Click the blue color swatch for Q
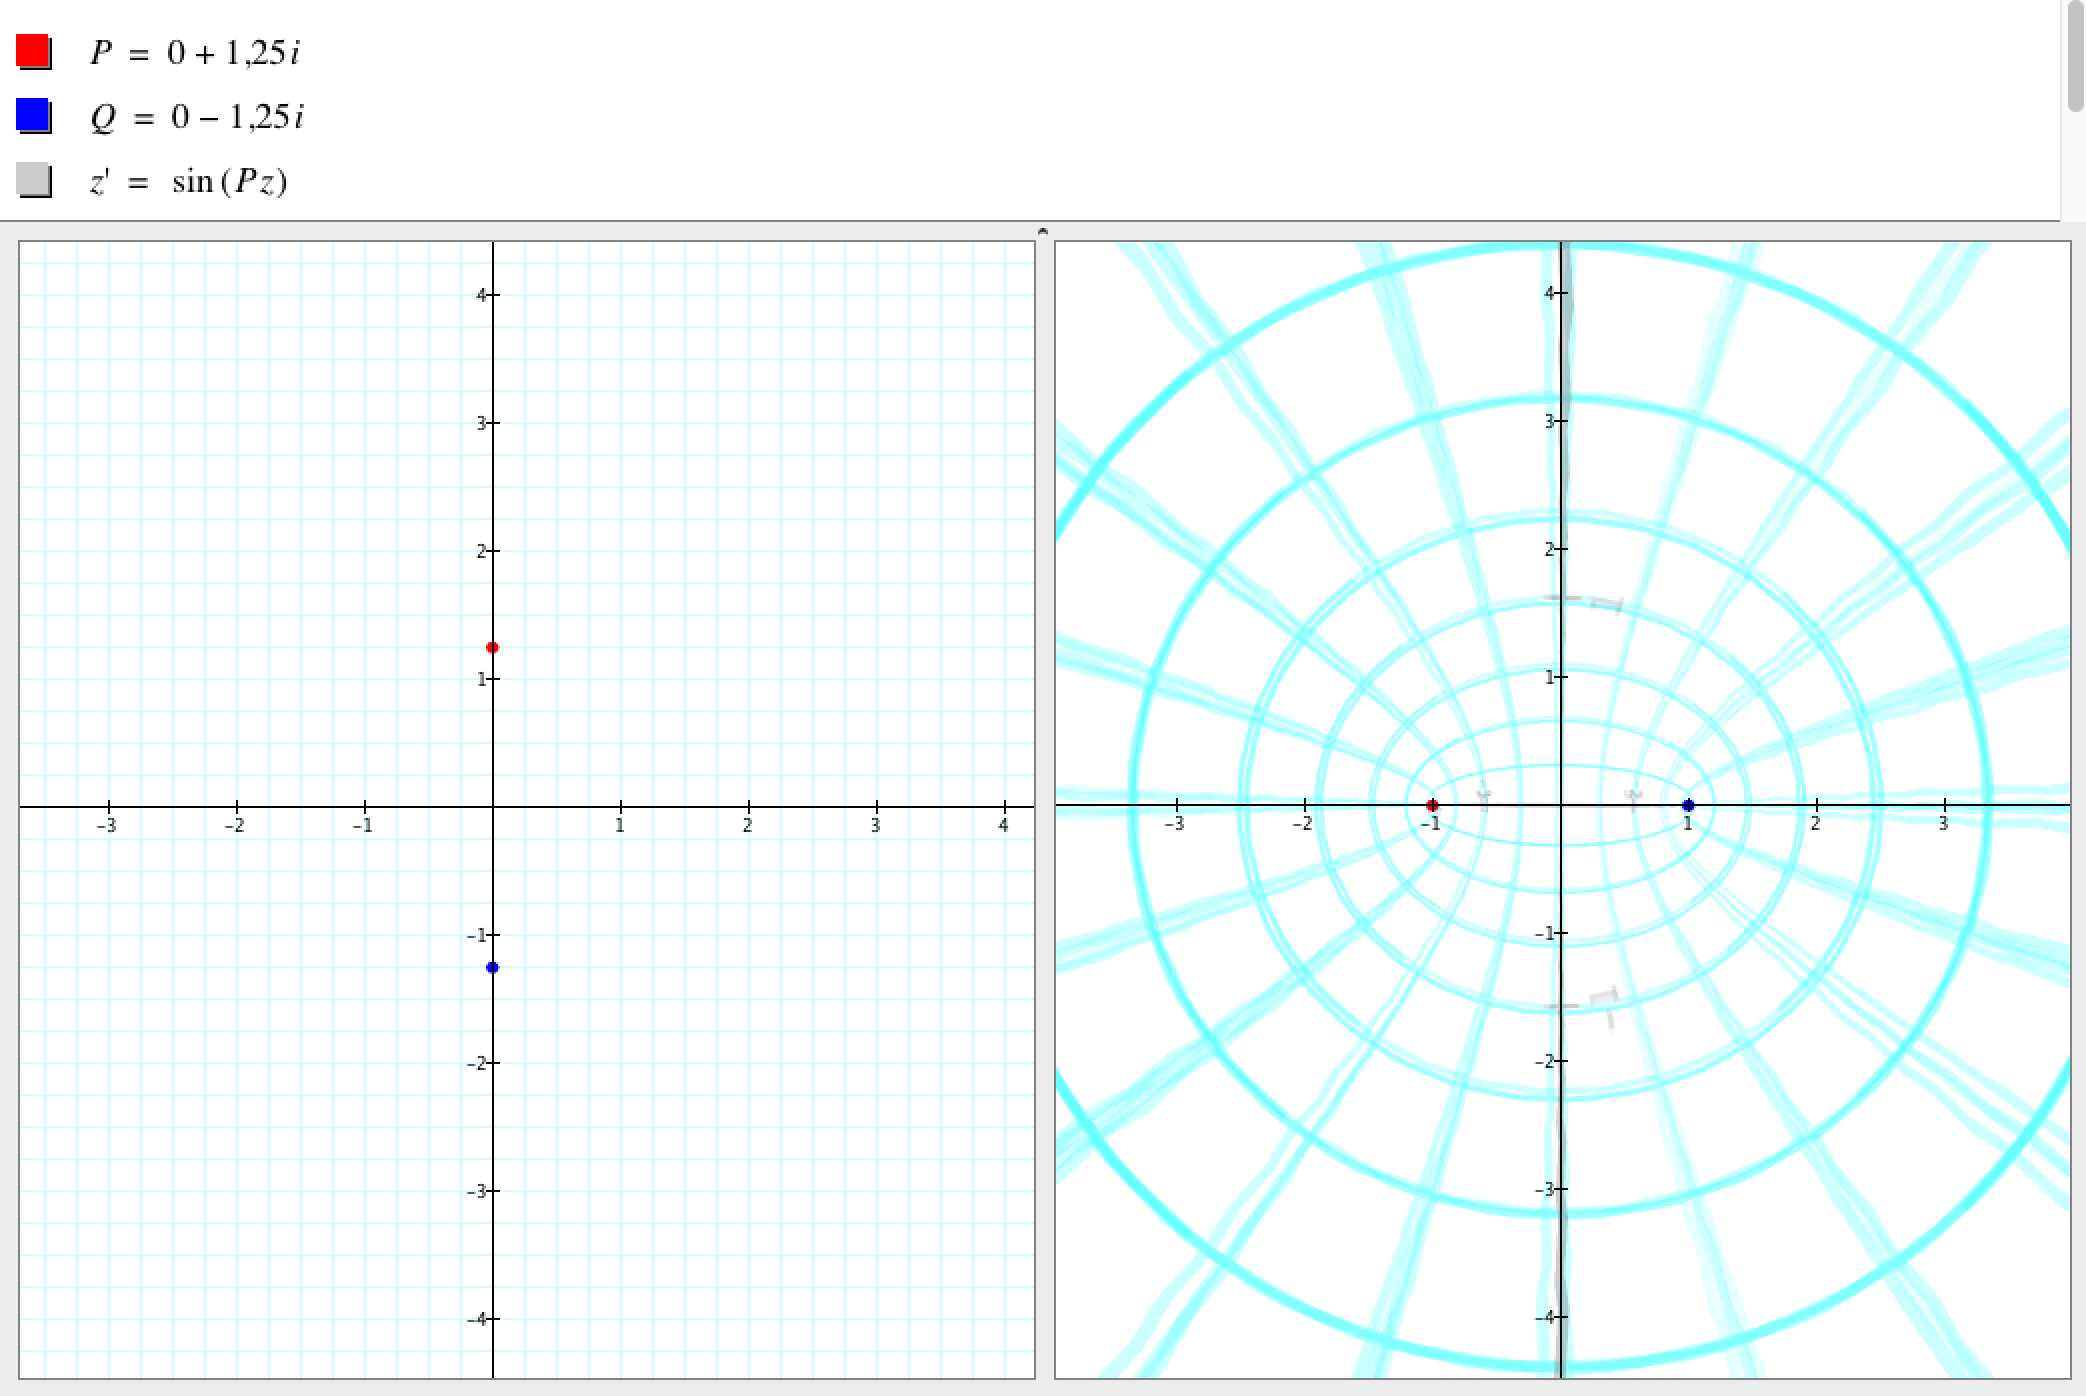 (33, 116)
